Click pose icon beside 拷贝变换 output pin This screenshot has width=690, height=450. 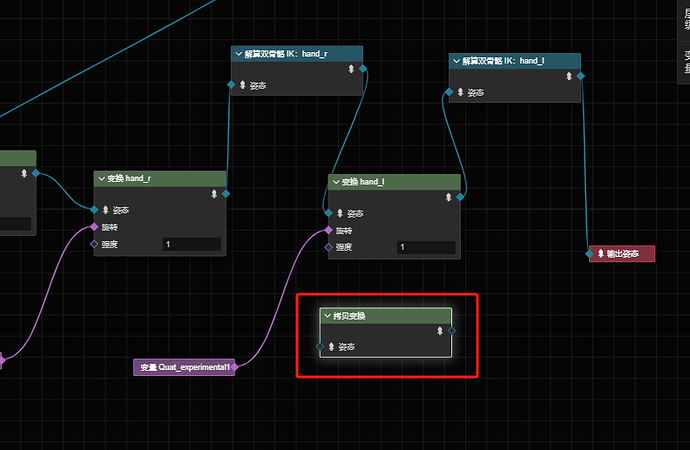[440, 331]
